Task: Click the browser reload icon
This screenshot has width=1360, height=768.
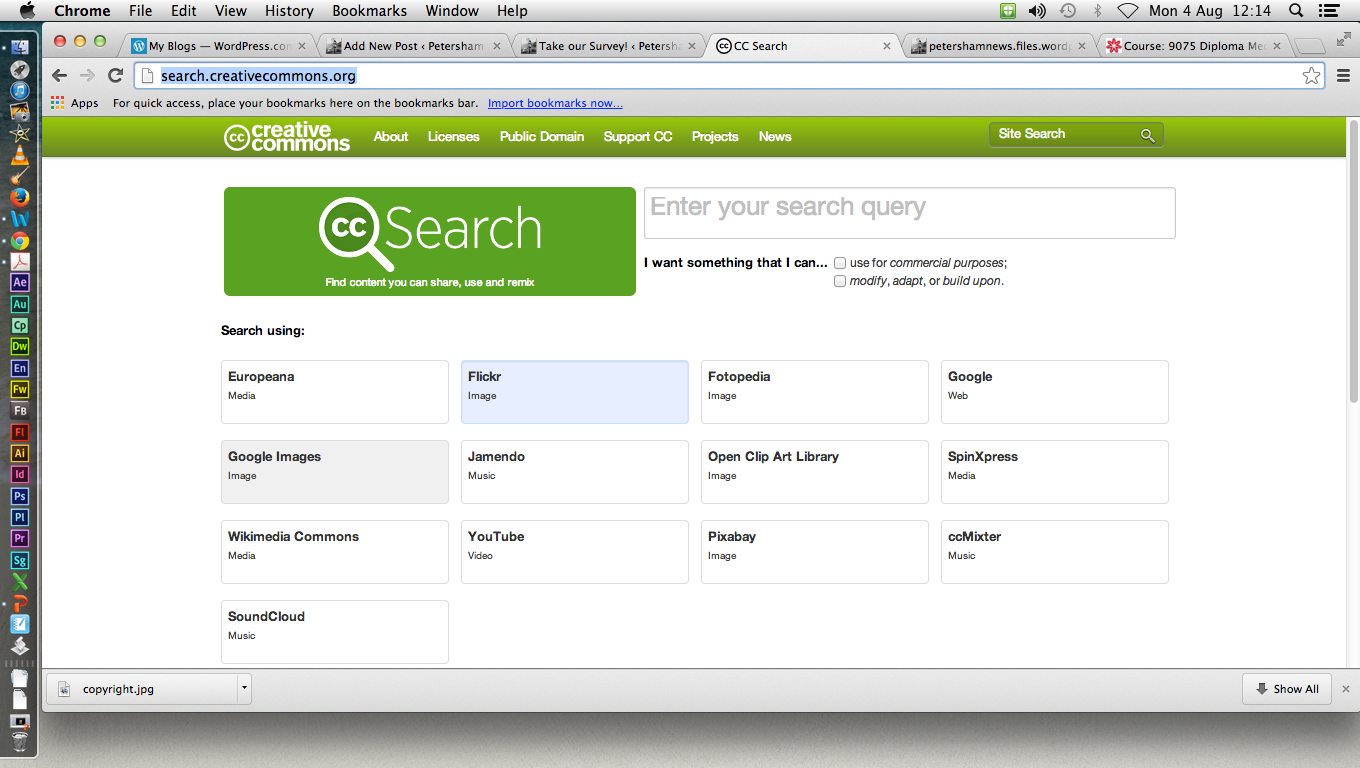Action: click(x=115, y=76)
